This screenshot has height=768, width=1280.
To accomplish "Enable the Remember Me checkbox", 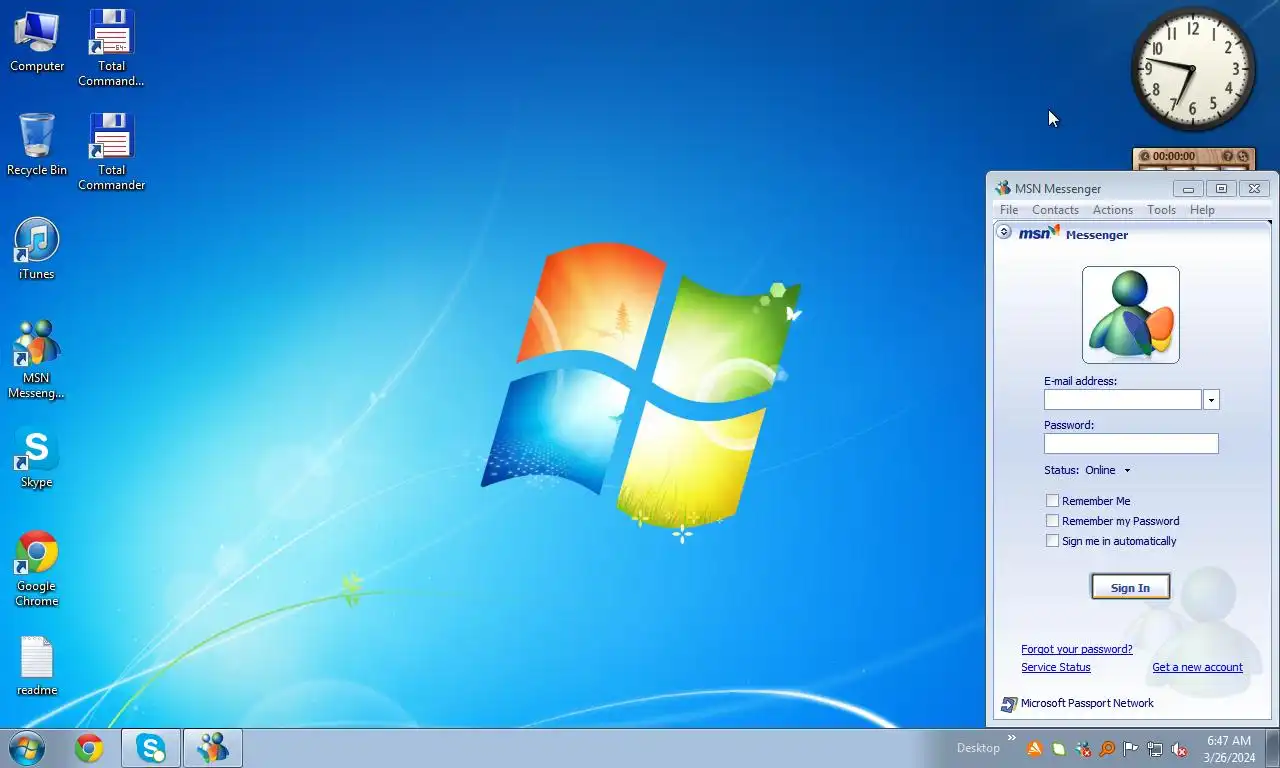I will pos(1052,501).
